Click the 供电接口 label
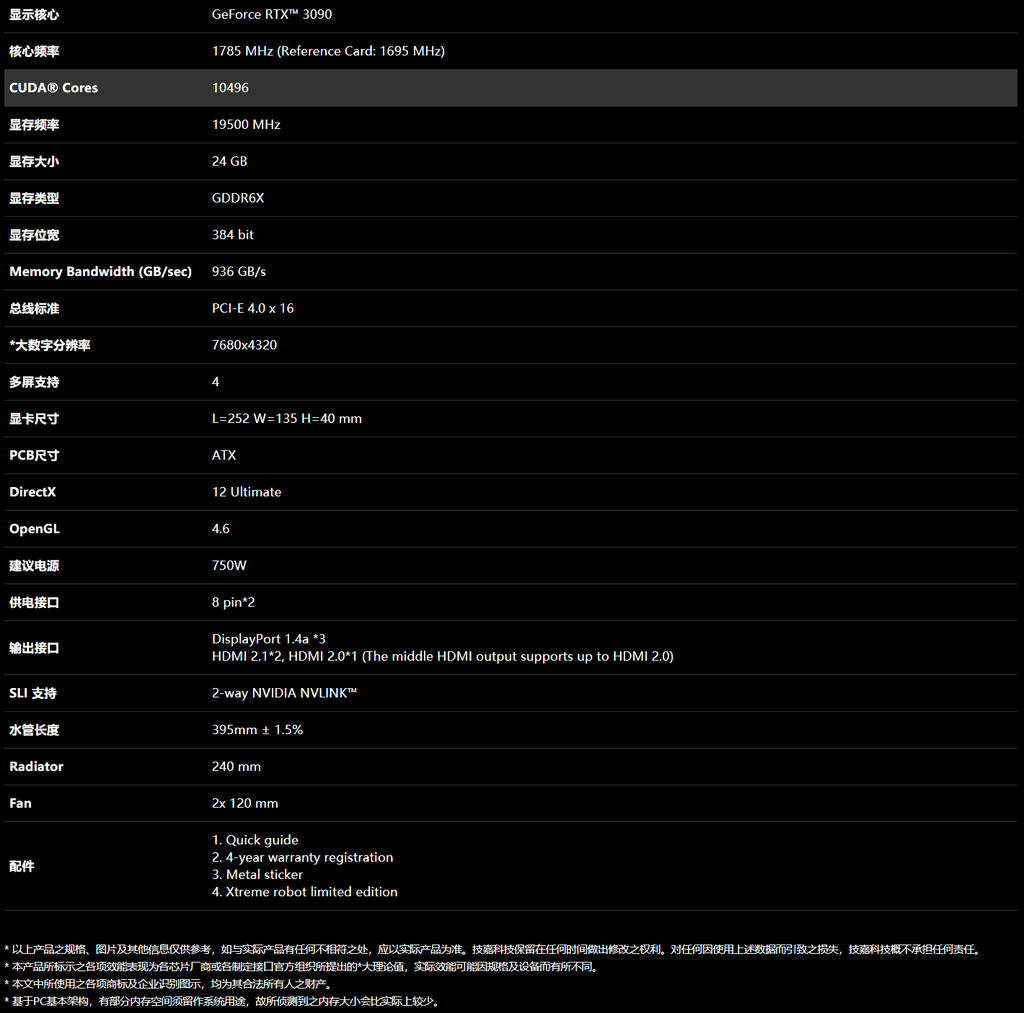The width and height of the screenshot is (1024, 1013). 34,602
